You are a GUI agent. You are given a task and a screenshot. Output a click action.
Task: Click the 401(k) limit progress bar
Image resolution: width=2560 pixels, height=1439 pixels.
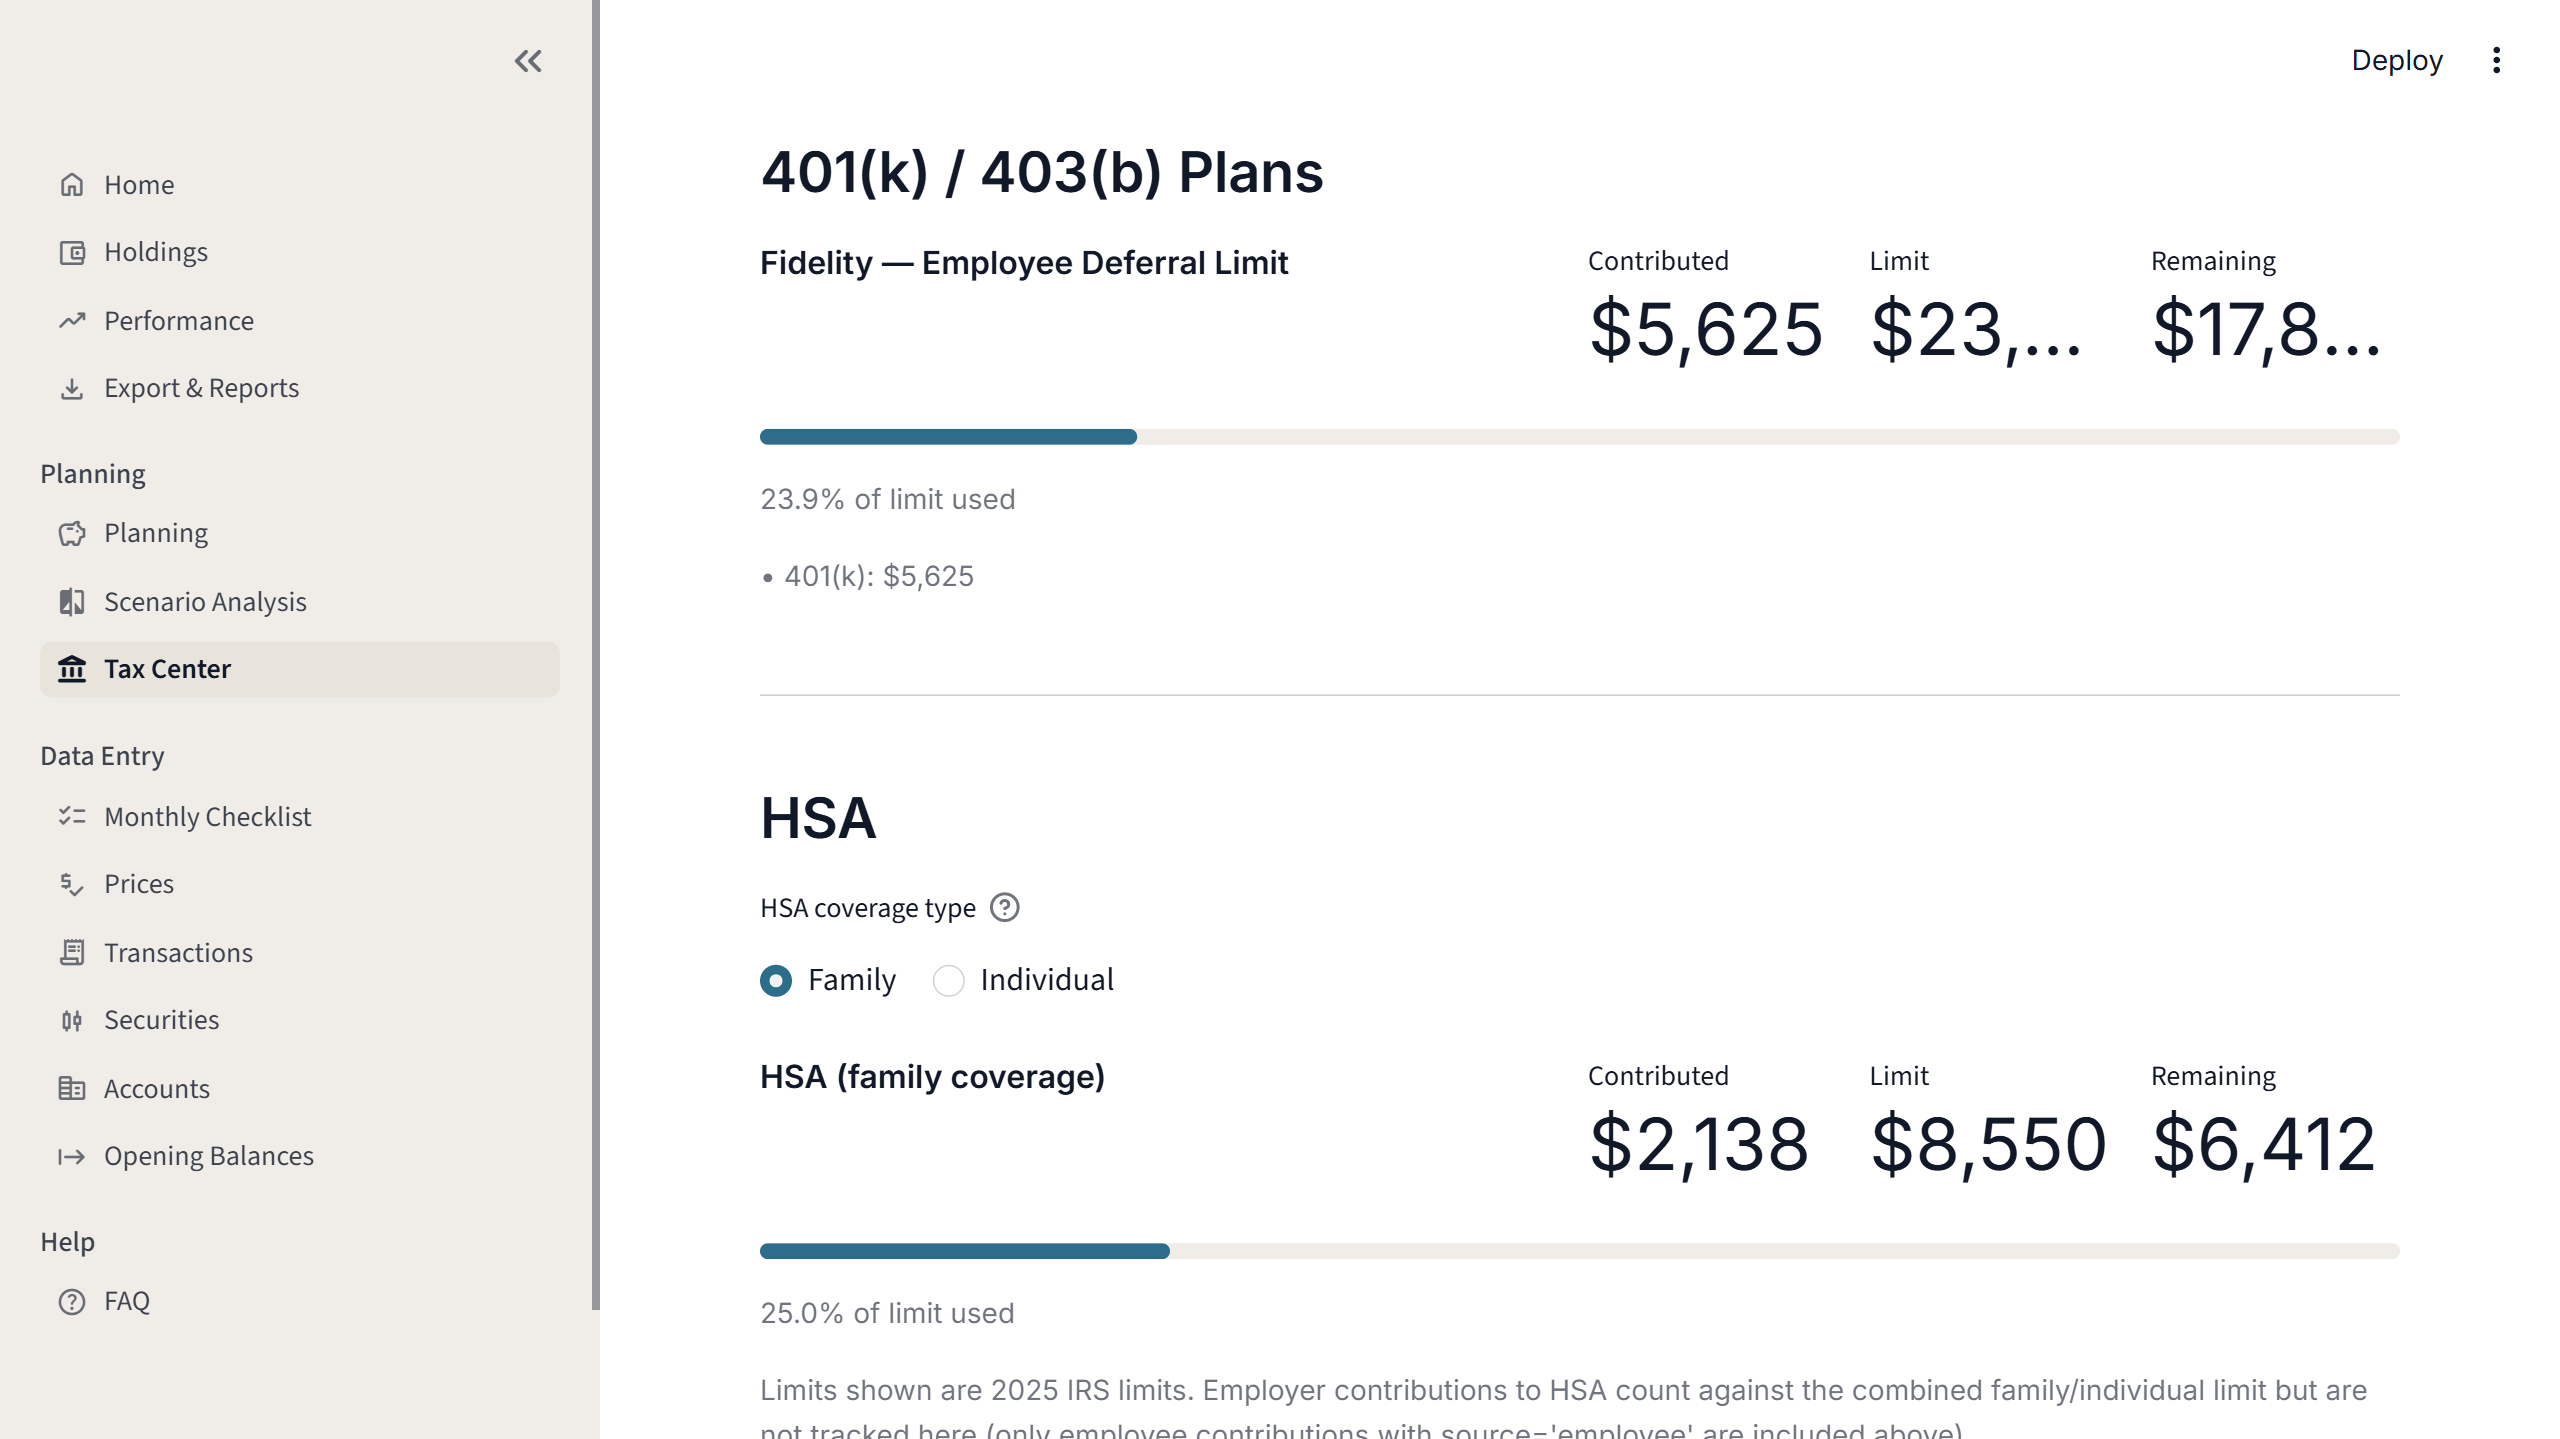[x=1579, y=437]
